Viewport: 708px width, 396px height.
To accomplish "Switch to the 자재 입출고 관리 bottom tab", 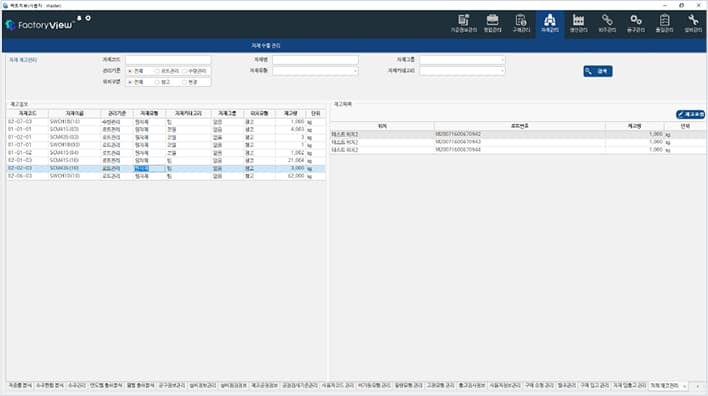I will [x=629, y=386].
